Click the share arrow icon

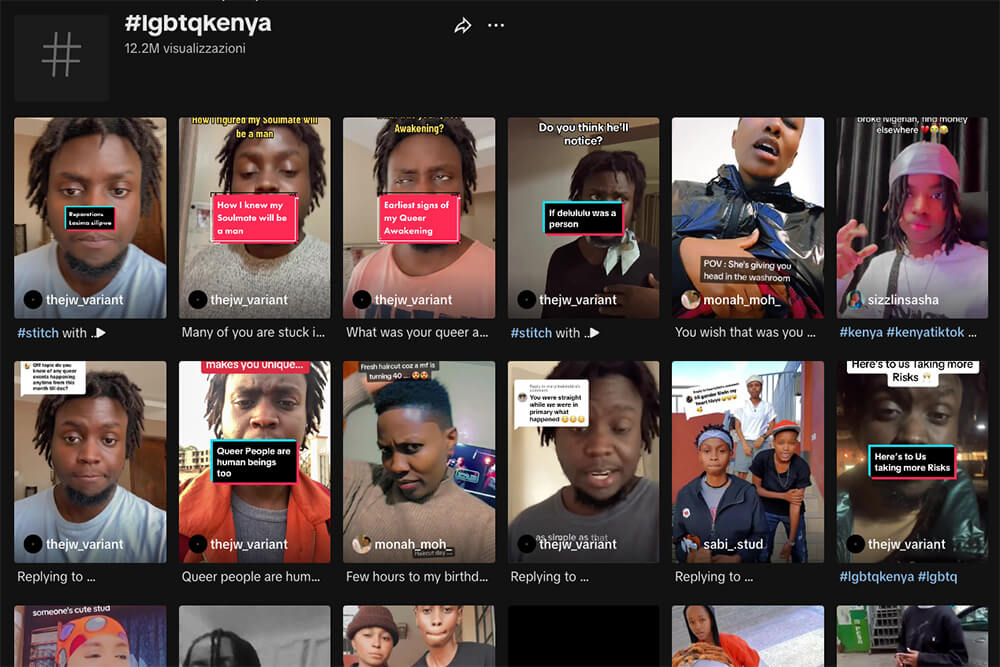coord(463,26)
